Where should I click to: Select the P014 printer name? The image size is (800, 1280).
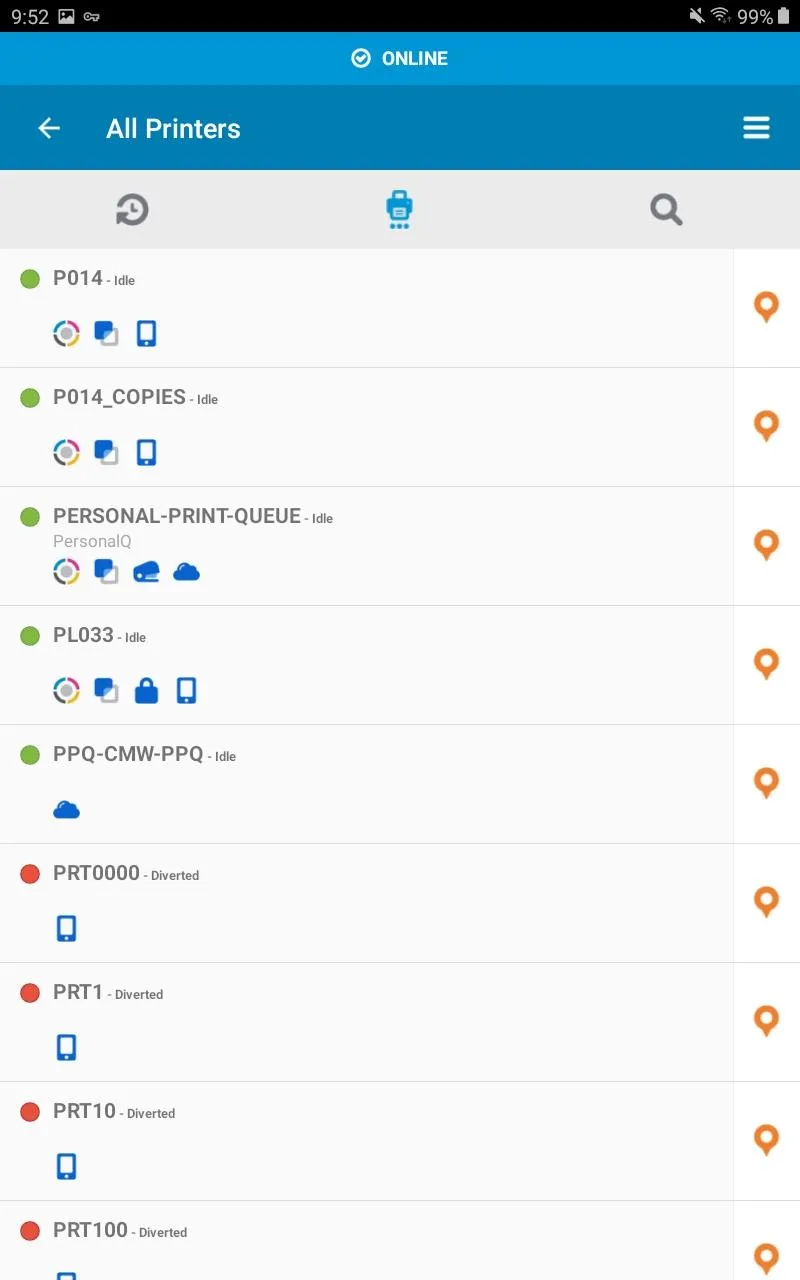[x=78, y=278]
